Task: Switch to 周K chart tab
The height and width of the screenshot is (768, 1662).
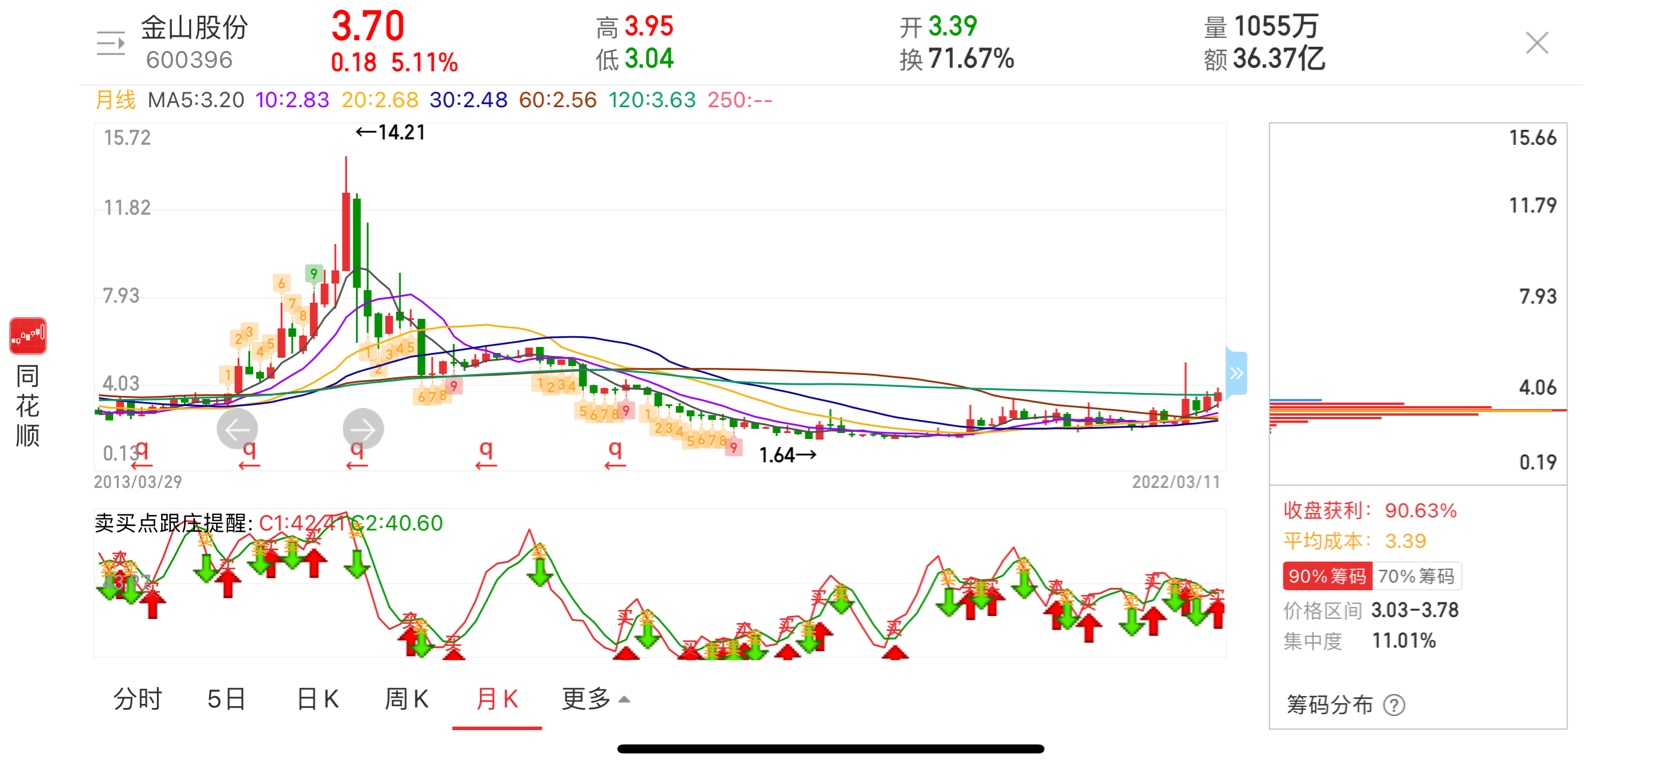Action: (x=407, y=699)
